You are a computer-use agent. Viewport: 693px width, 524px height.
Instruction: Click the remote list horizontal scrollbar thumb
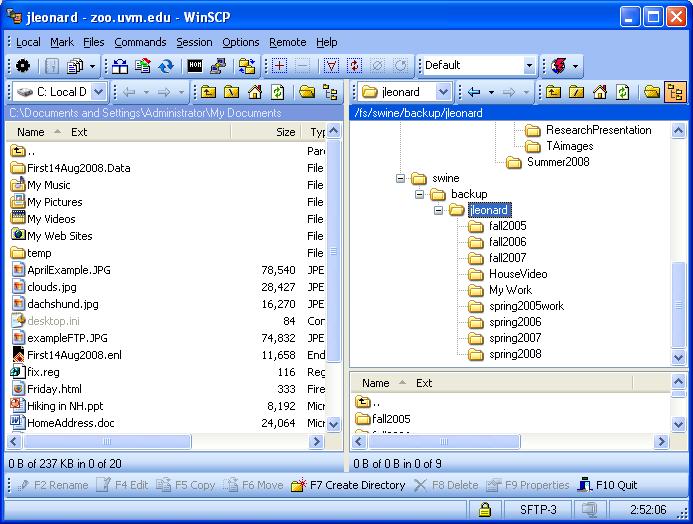(x=444, y=441)
